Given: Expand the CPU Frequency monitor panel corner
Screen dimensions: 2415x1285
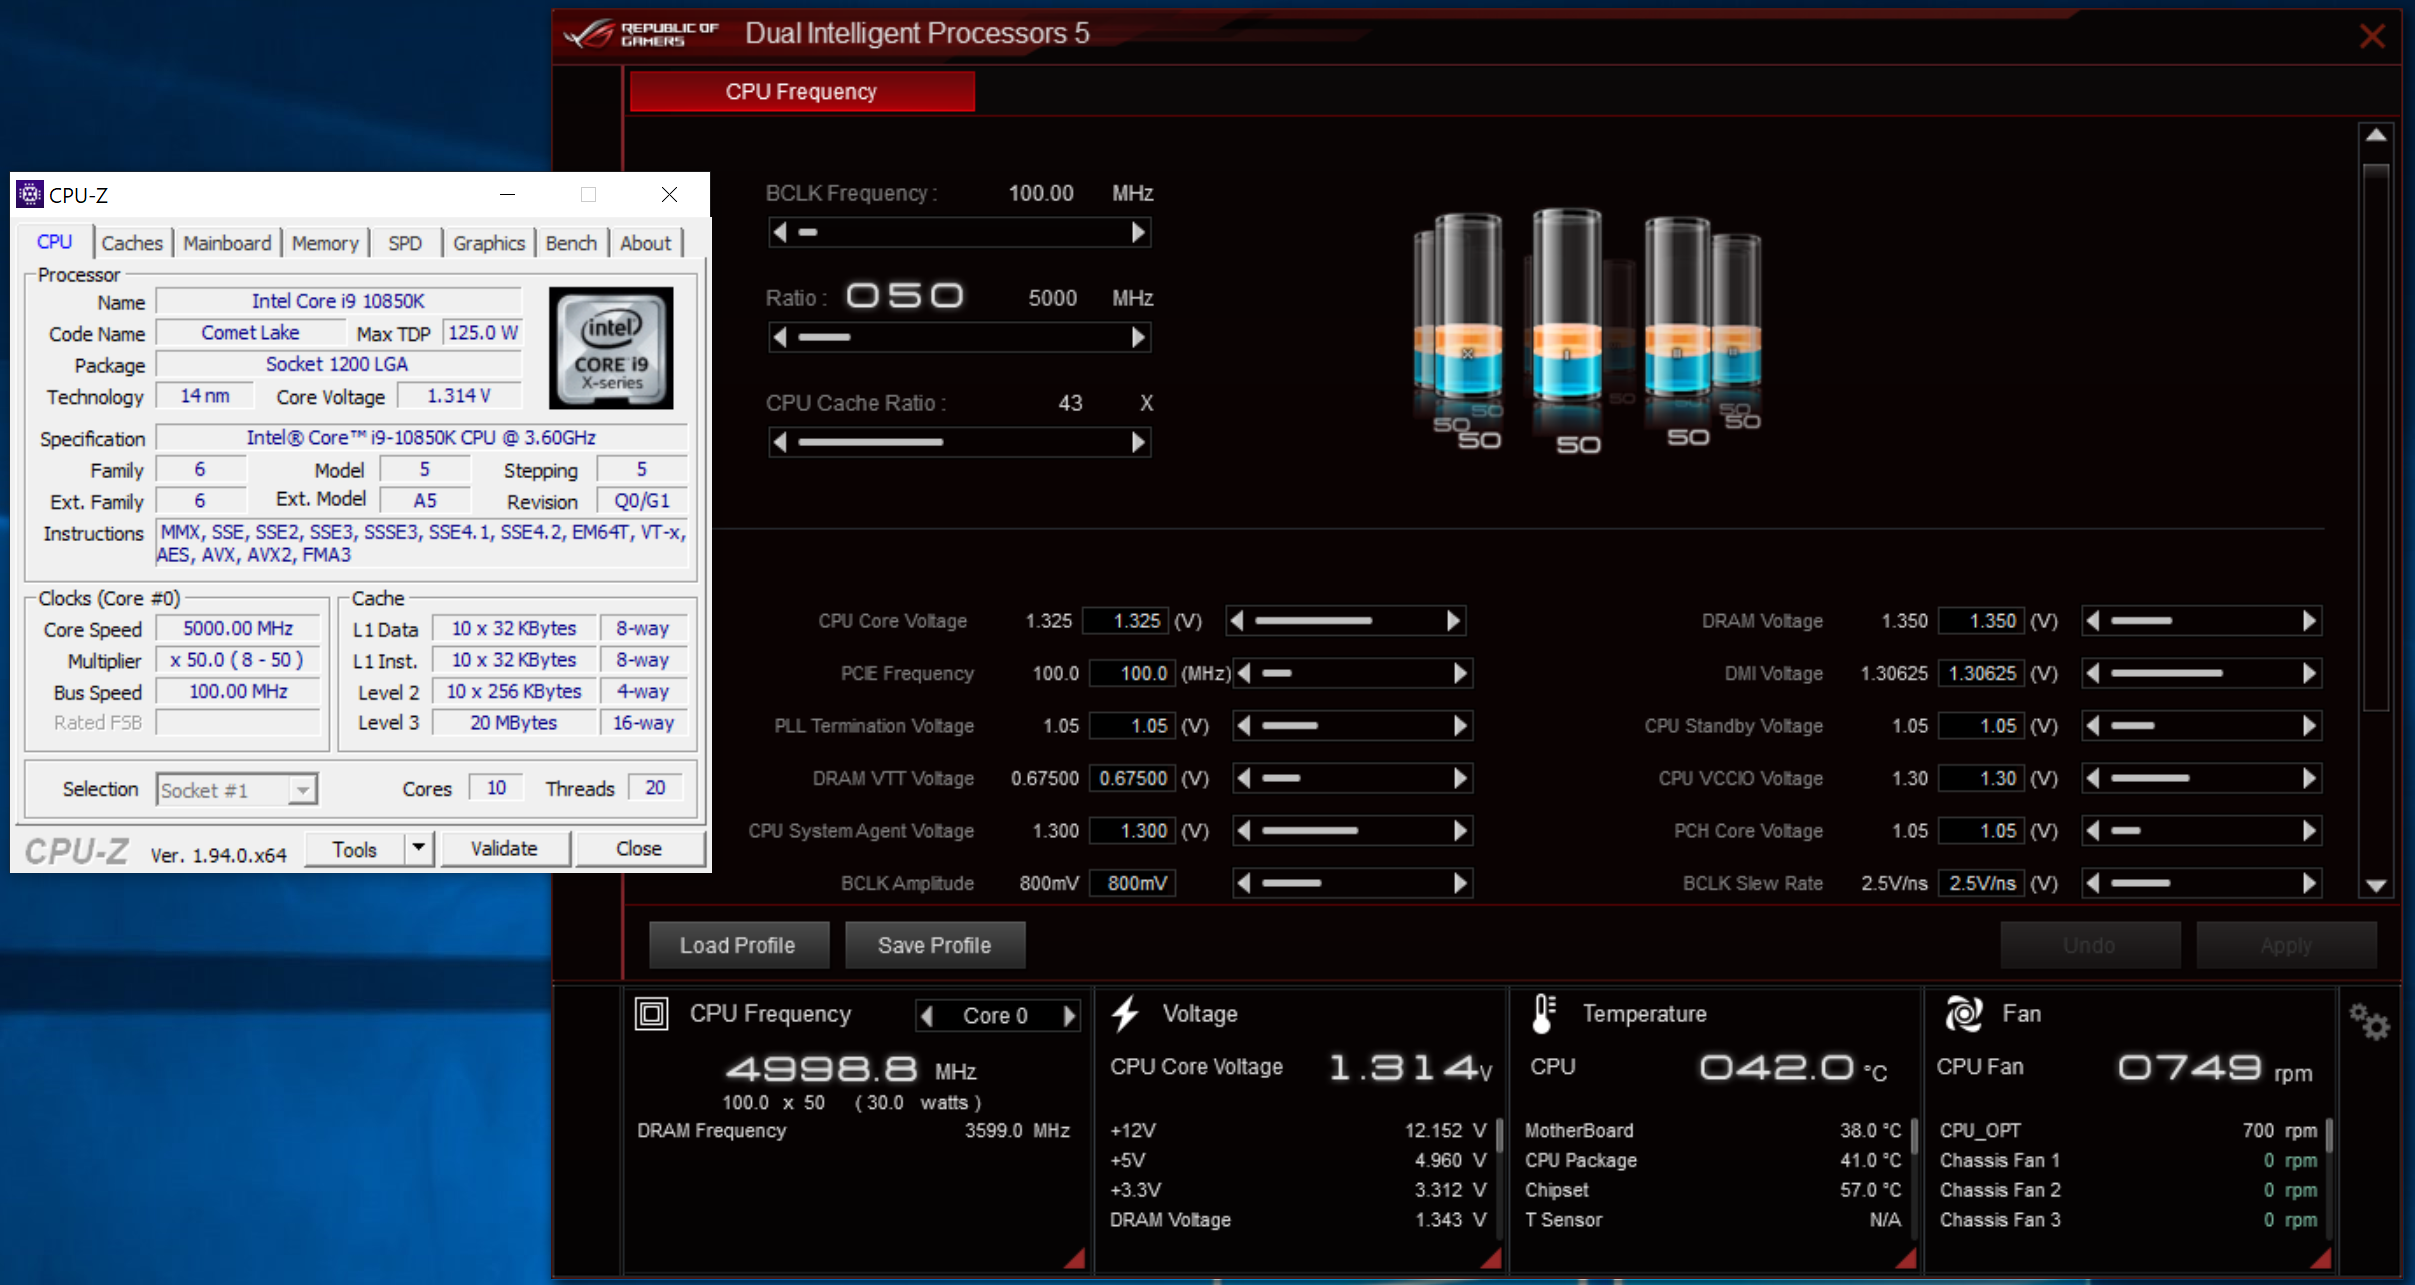Looking at the screenshot, I should 1076,1259.
